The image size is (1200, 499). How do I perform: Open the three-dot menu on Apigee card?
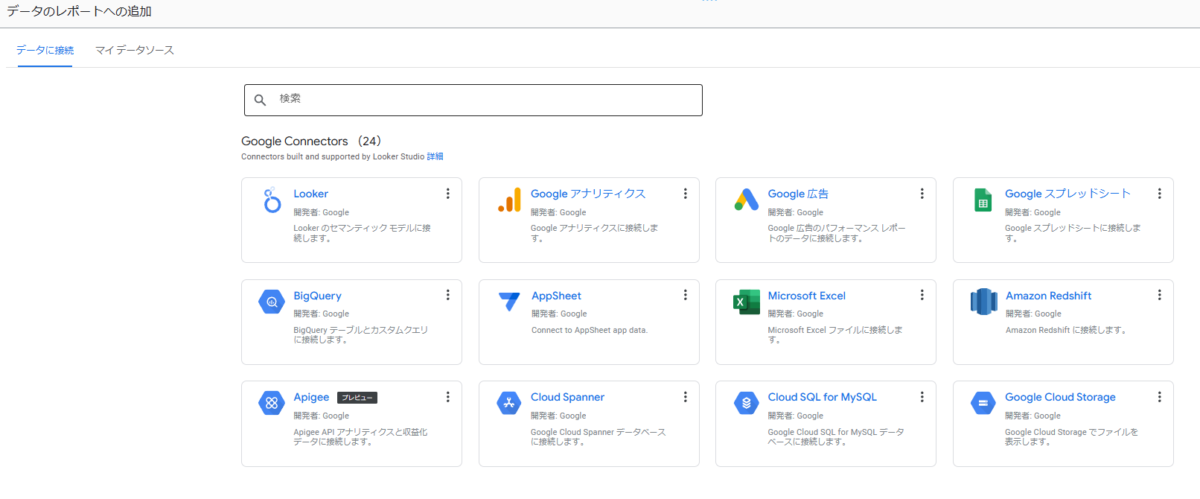coord(448,397)
